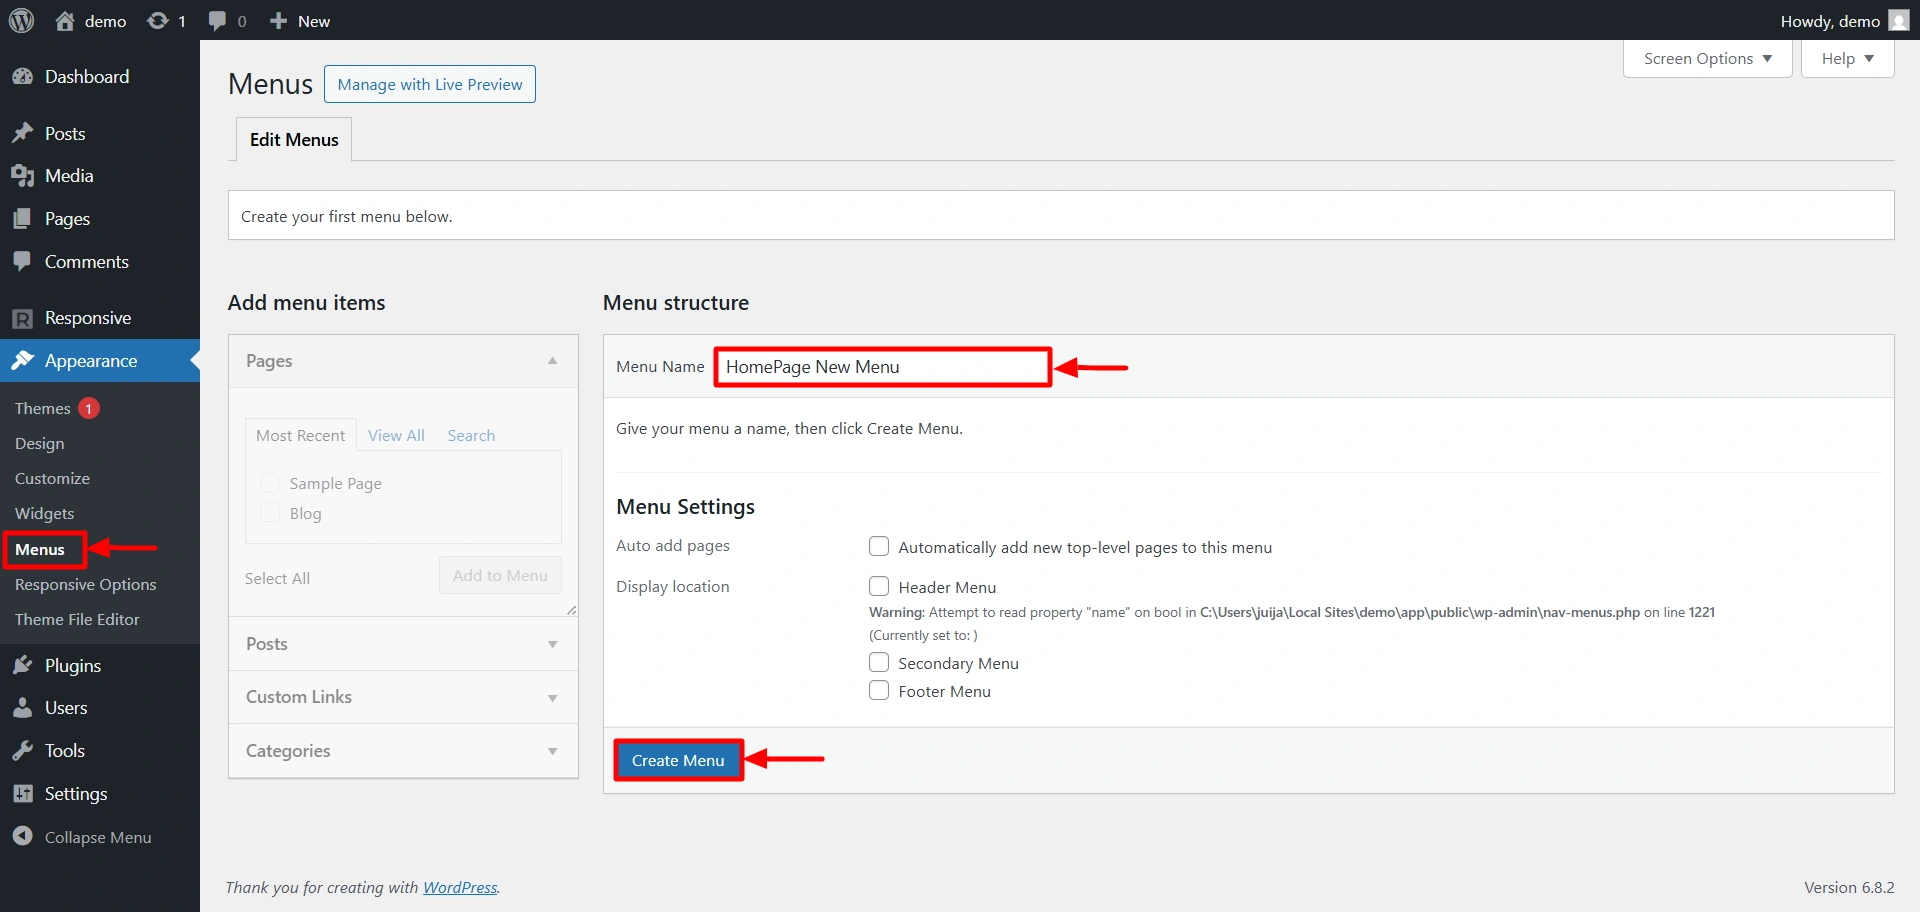Screen dimensions: 1920x912
Task: Open Menus under Appearance
Action: 40,549
